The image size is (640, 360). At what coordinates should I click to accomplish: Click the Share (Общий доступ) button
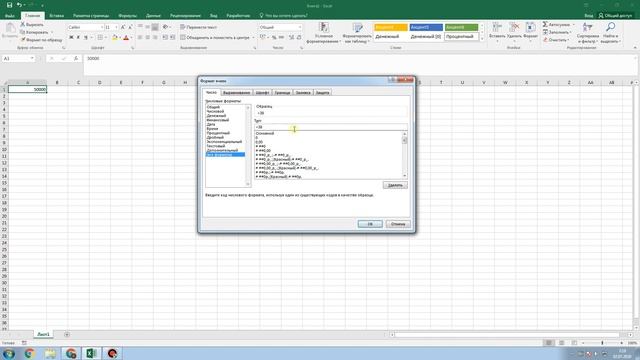tap(615, 16)
